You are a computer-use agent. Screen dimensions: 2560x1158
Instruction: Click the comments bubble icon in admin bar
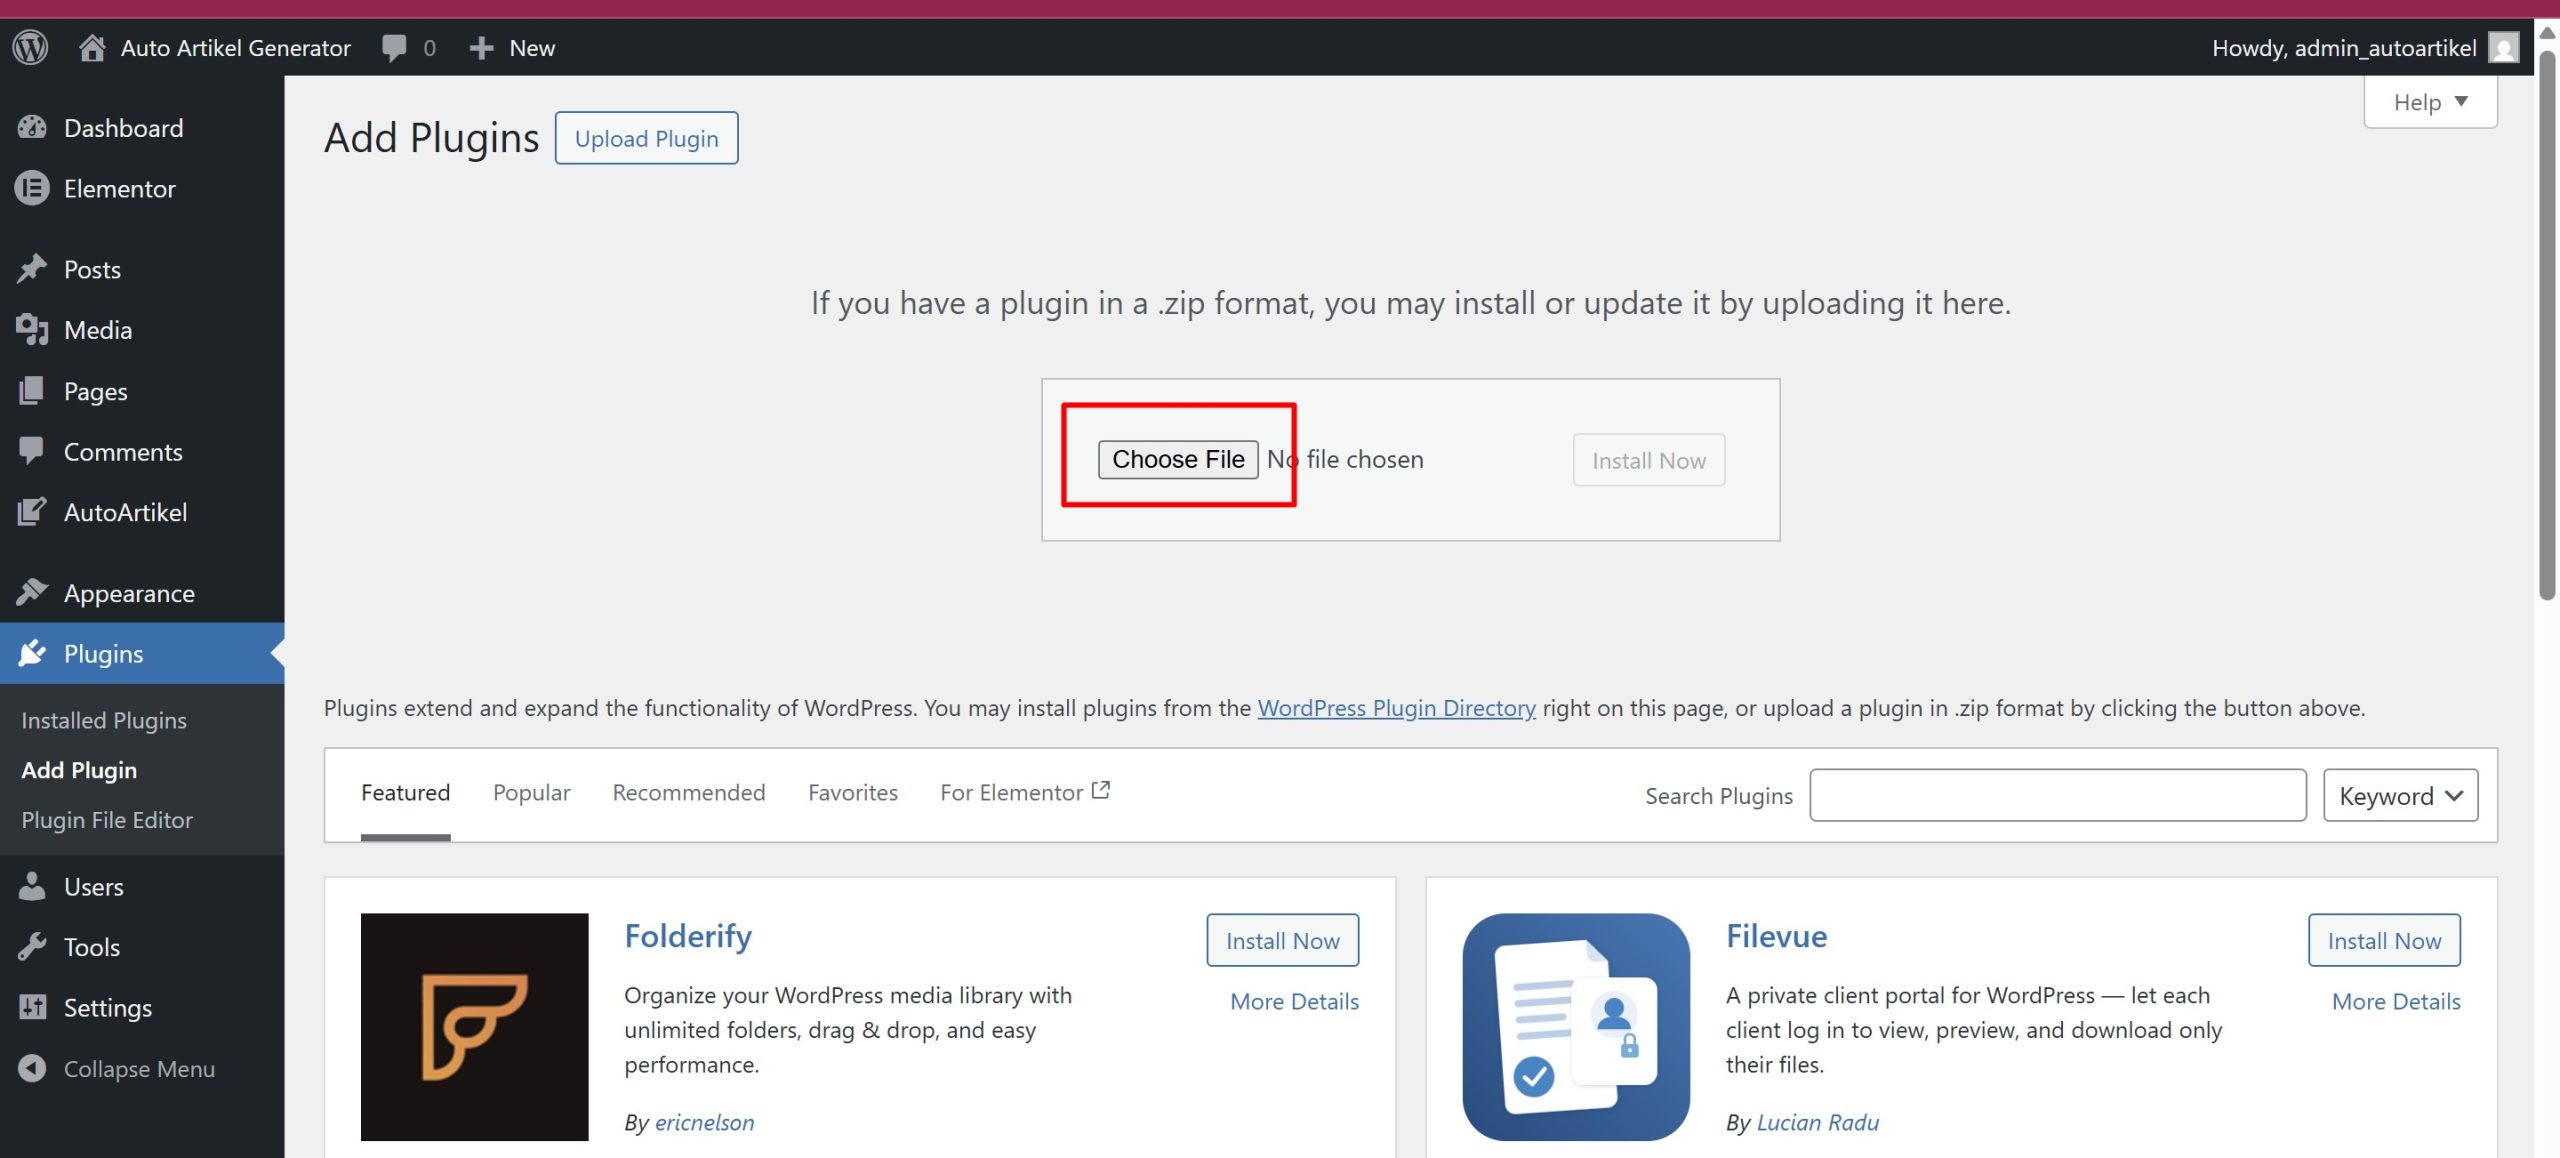click(x=394, y=47)
